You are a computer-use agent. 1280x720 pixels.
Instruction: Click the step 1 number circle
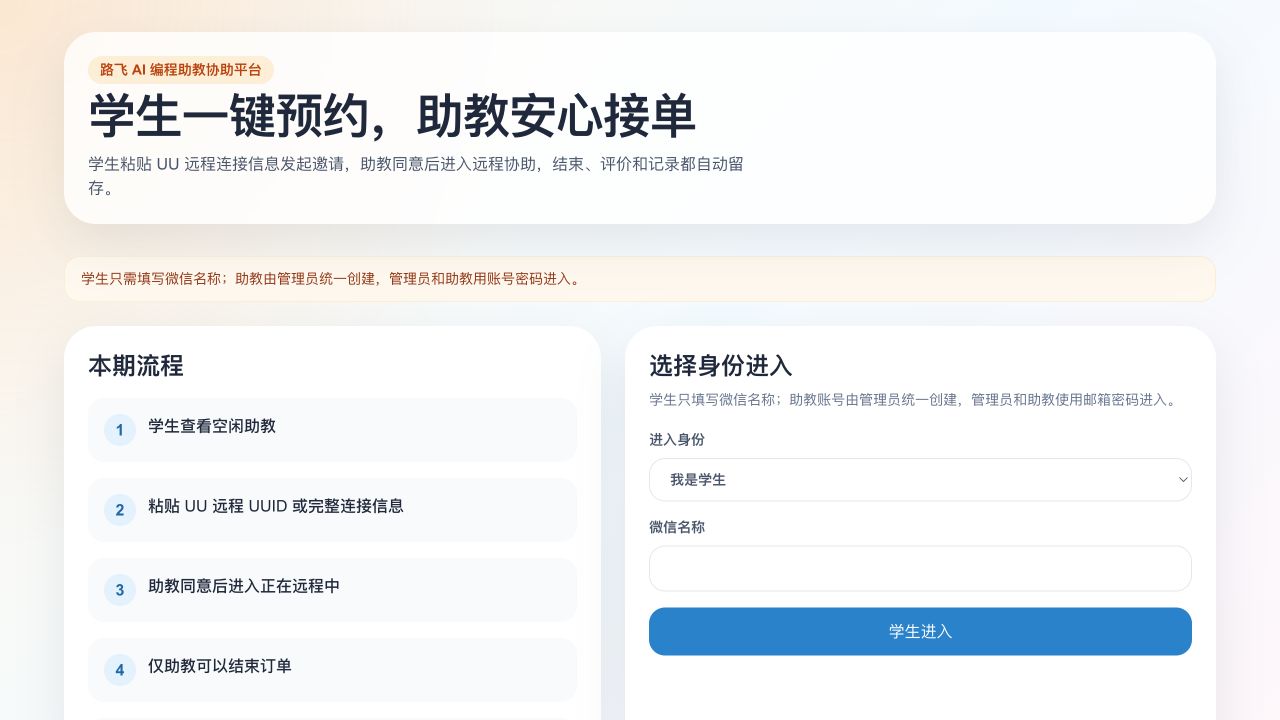tap(120, 430)
